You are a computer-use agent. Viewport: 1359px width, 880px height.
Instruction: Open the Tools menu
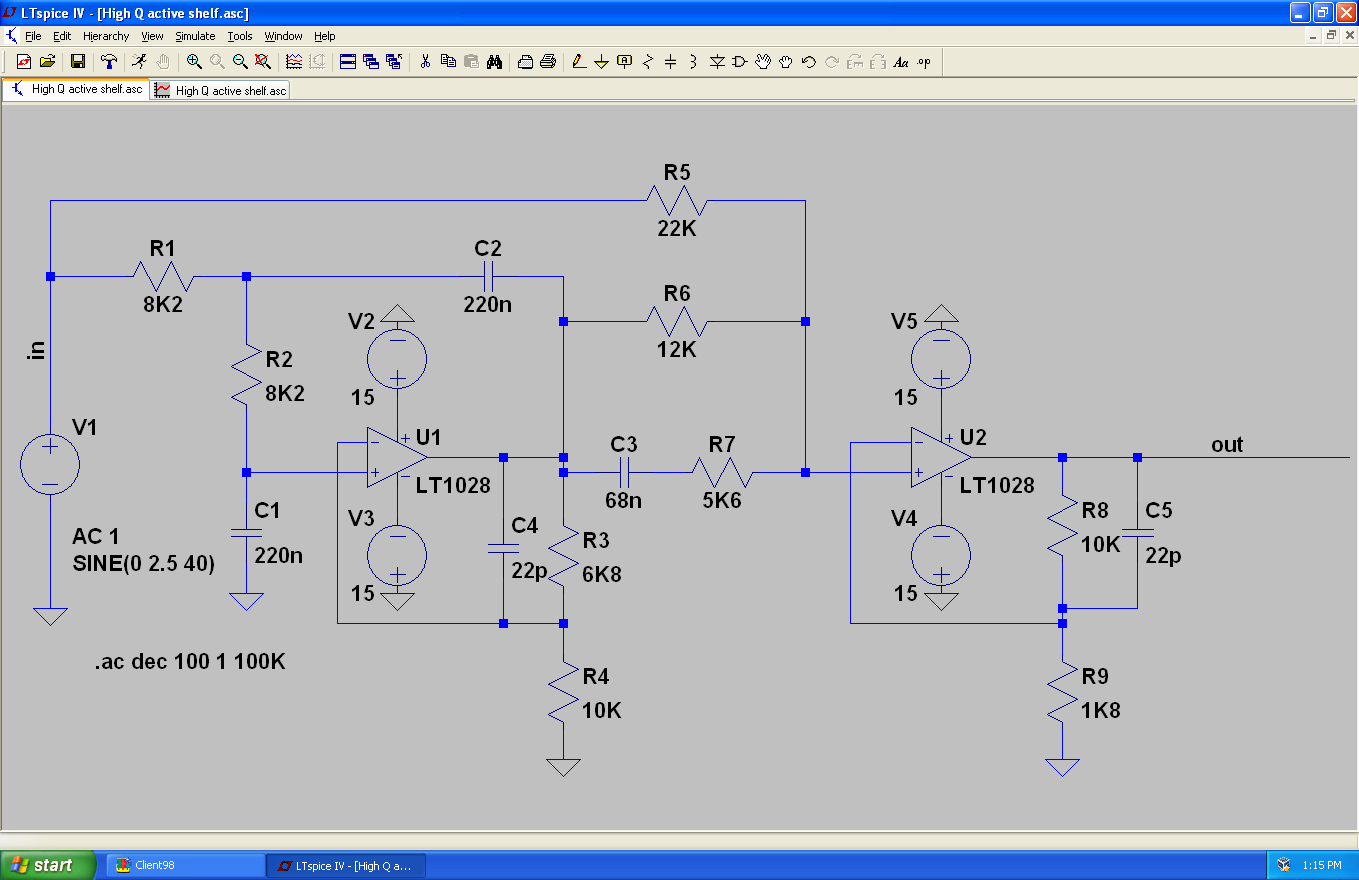(240, 36)
